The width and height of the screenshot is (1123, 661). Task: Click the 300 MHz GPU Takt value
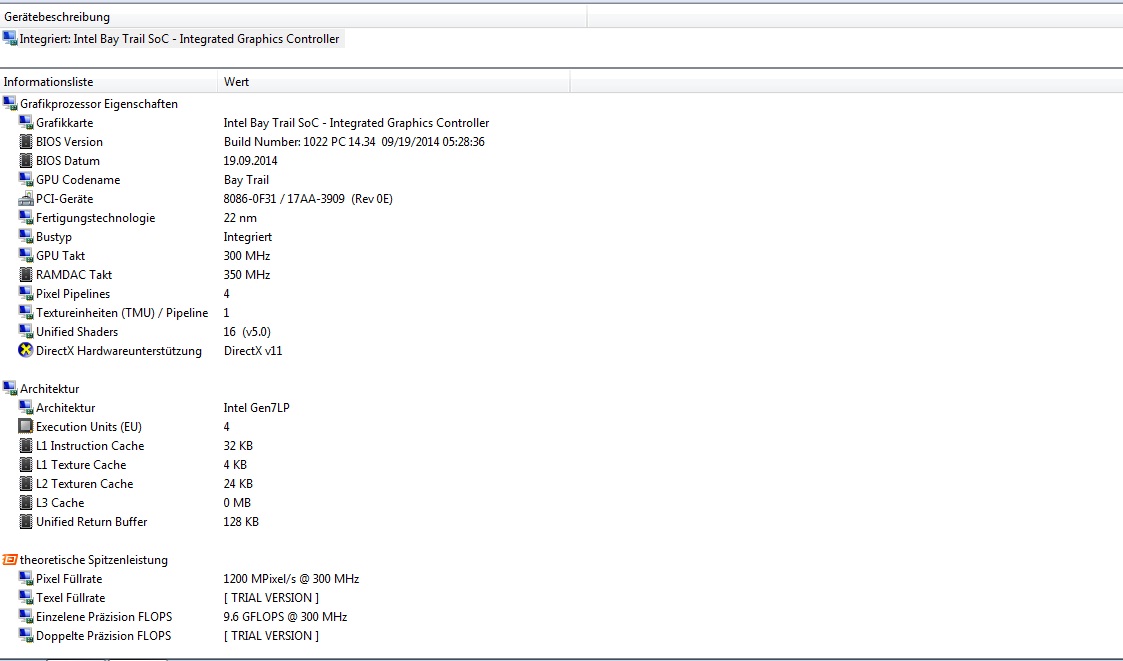[246, 256]
